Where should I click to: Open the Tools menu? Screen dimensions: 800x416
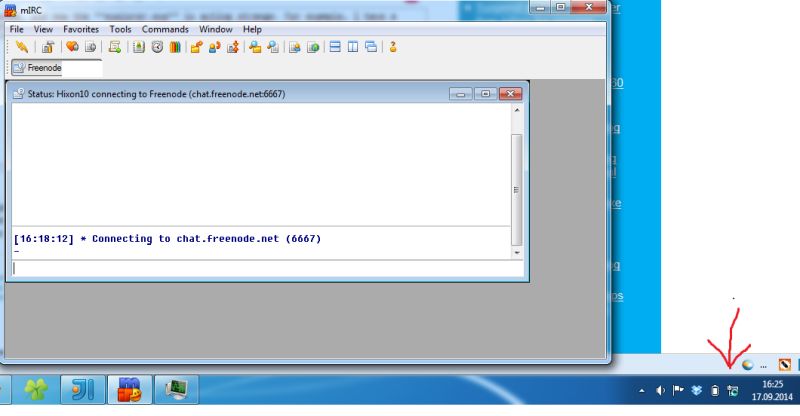click(x=120, y=29)
